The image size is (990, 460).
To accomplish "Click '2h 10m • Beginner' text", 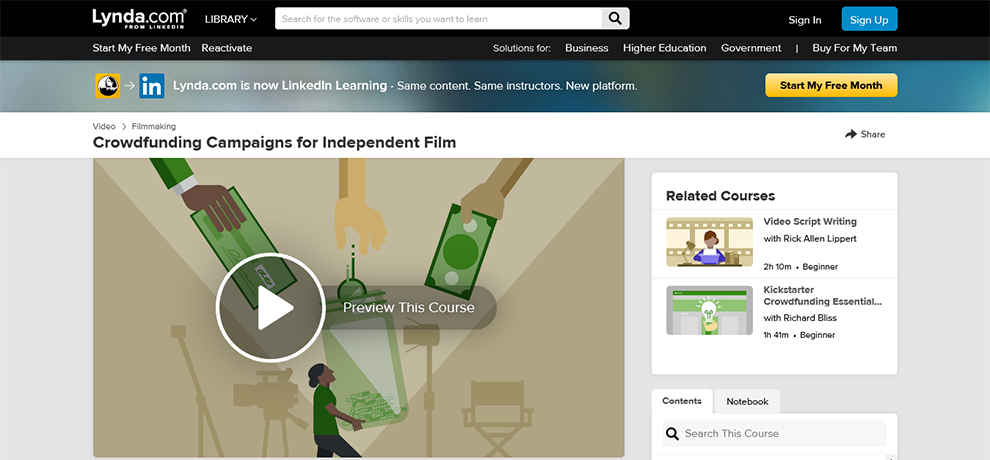I will click(x=801, y=267).
